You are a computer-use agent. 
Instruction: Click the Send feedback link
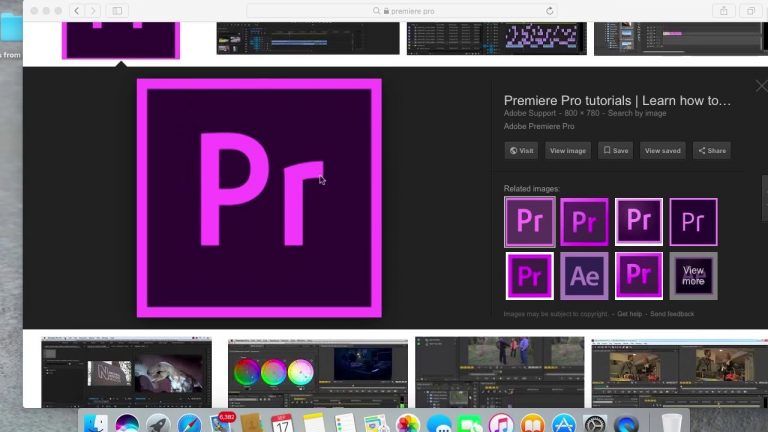672,314
